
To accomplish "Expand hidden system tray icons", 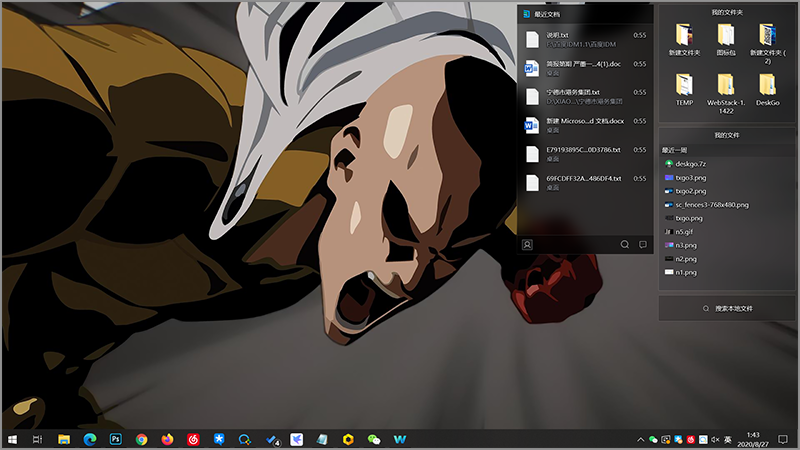I will coord(640,439).
